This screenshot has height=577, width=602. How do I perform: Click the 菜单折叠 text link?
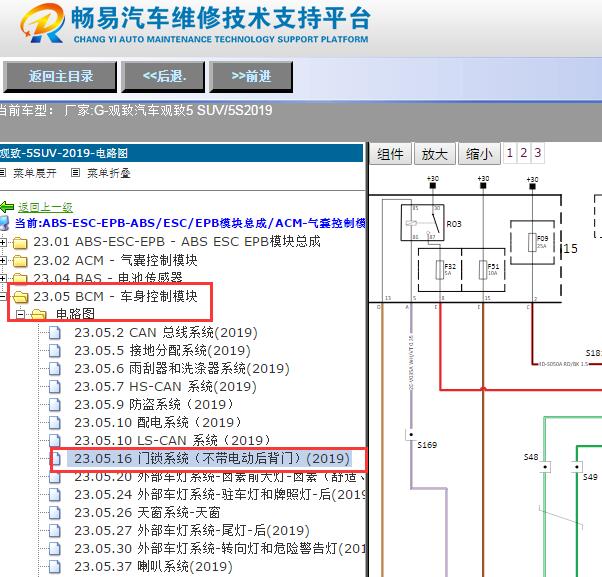click(x=109, y=173)
